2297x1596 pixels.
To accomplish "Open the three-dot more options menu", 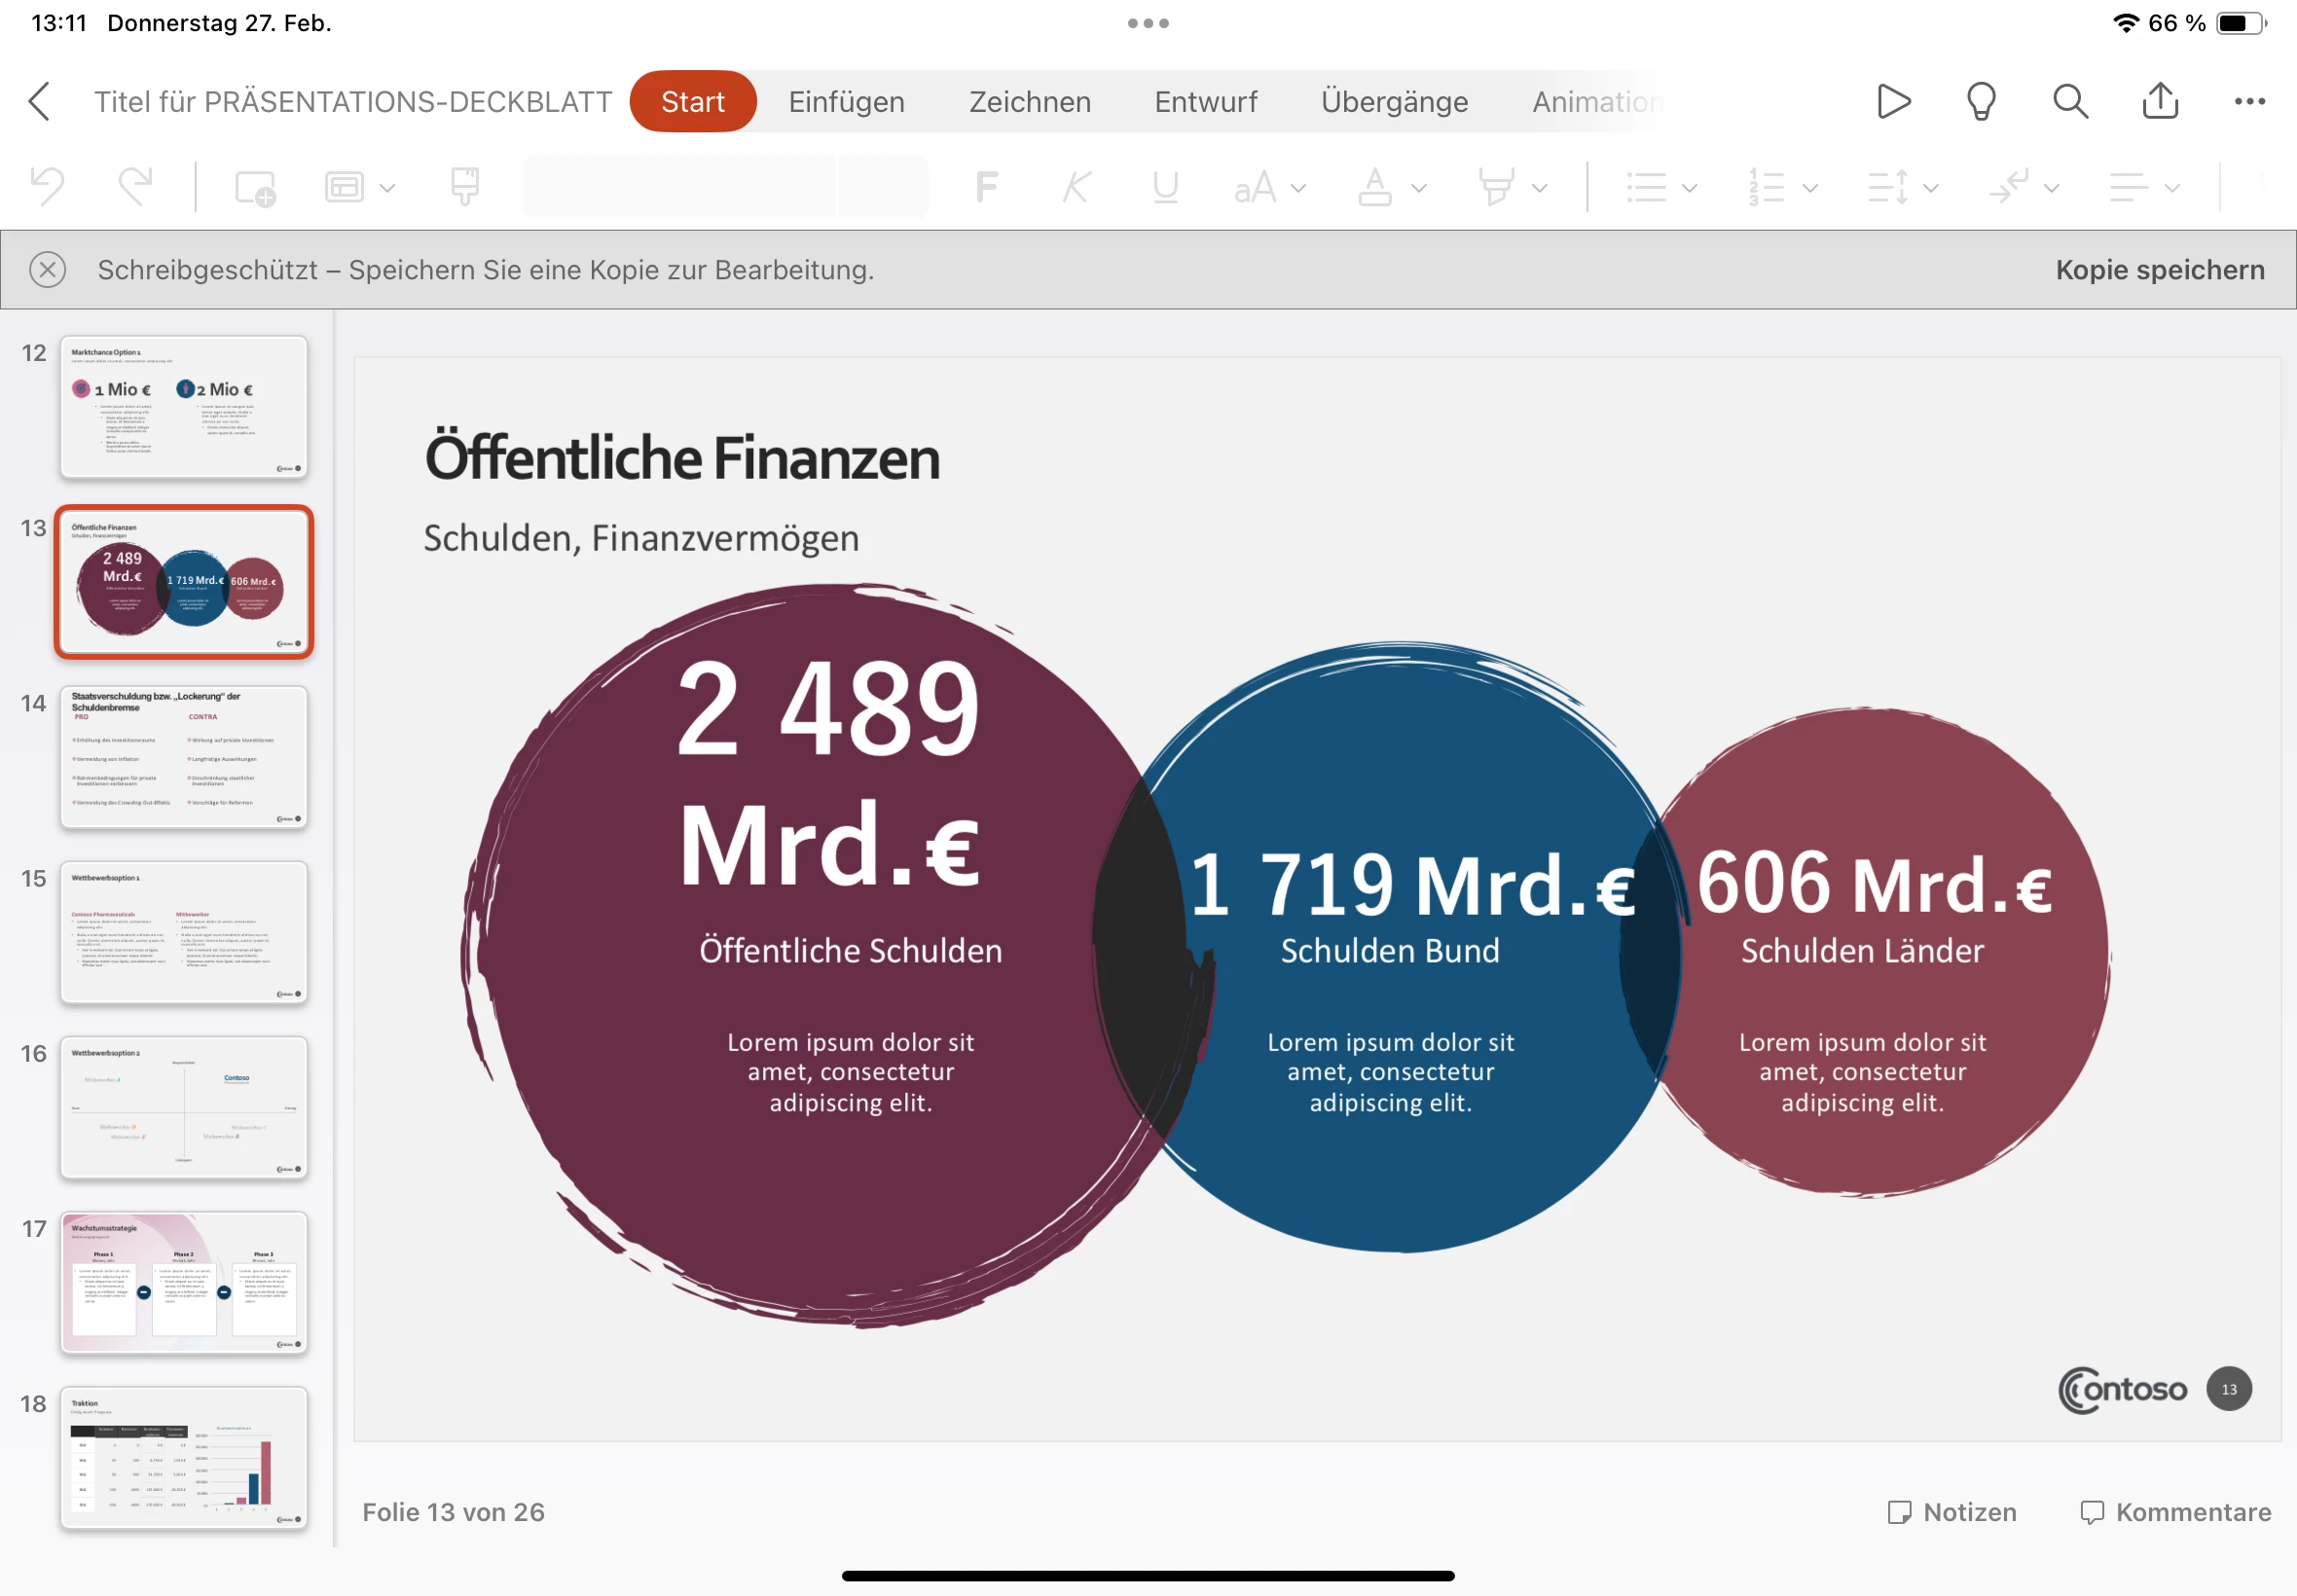I will (2249, 101).
